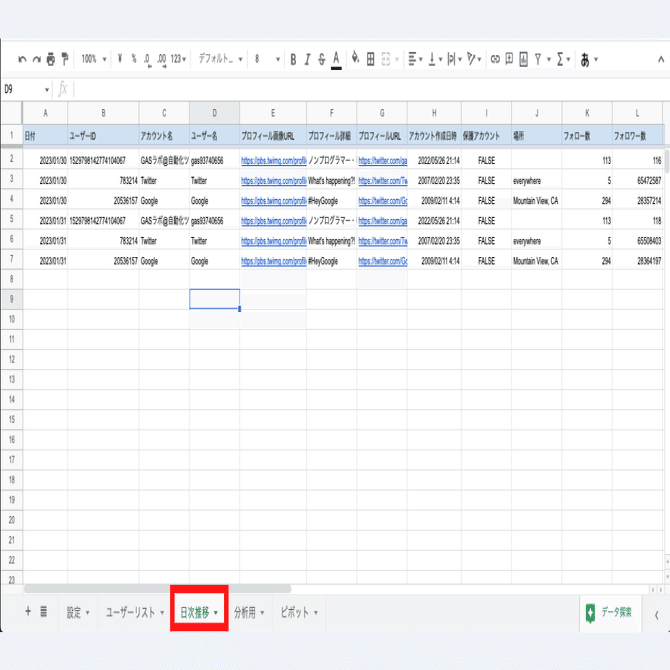Click the merge cells icon
The image size is (670, 670).
point(386,59)
